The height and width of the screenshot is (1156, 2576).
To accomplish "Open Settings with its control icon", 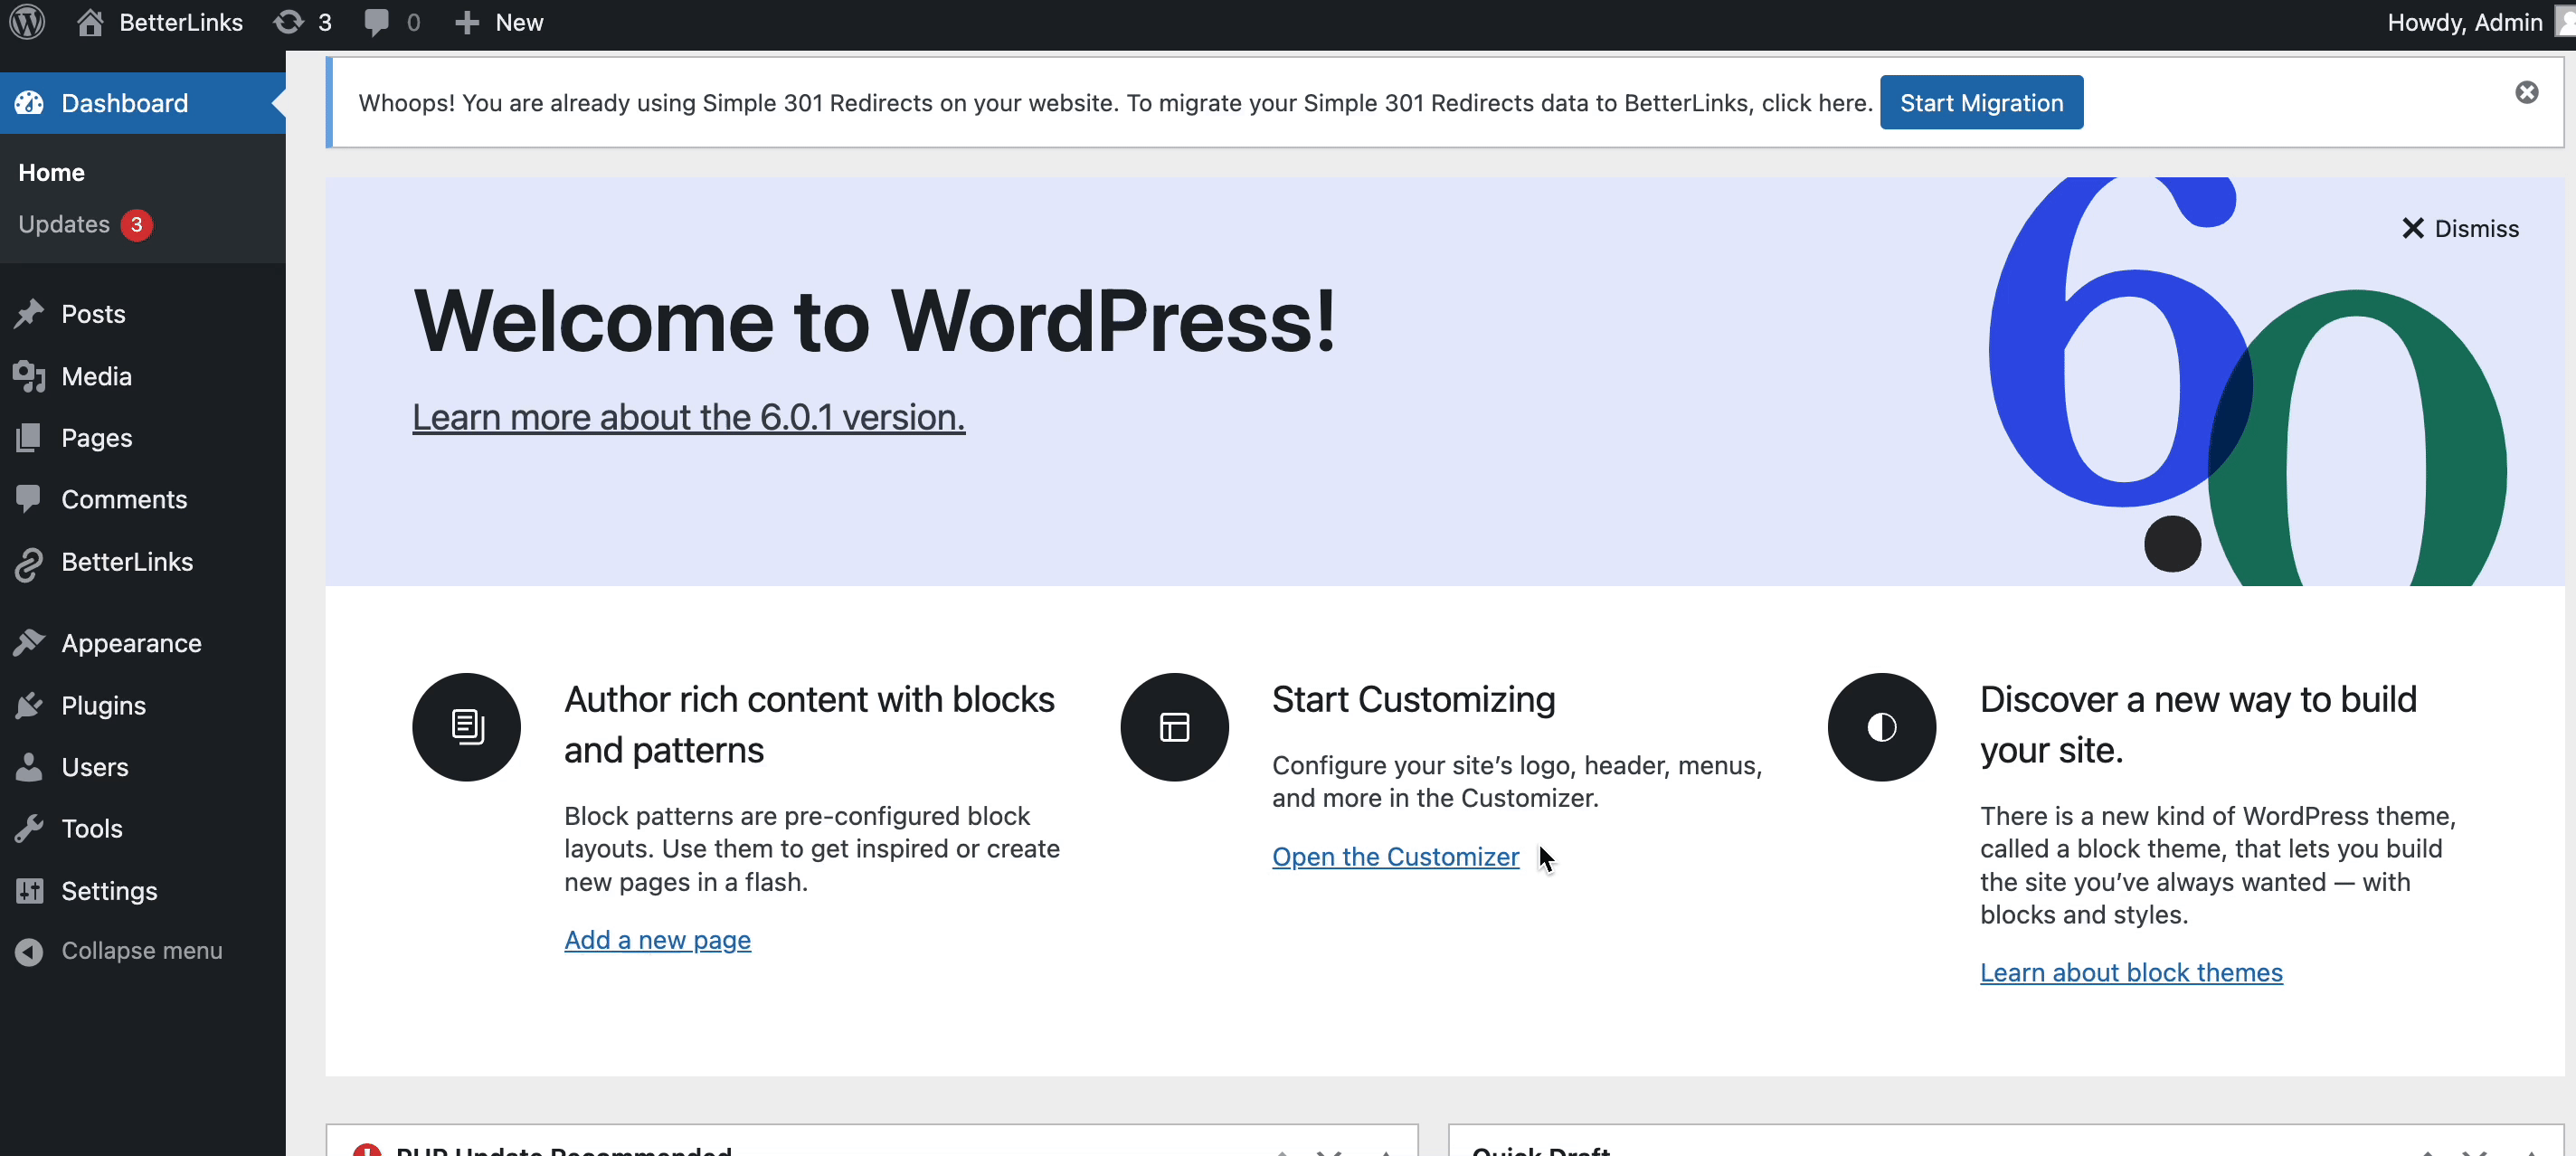I will [30, 890].
